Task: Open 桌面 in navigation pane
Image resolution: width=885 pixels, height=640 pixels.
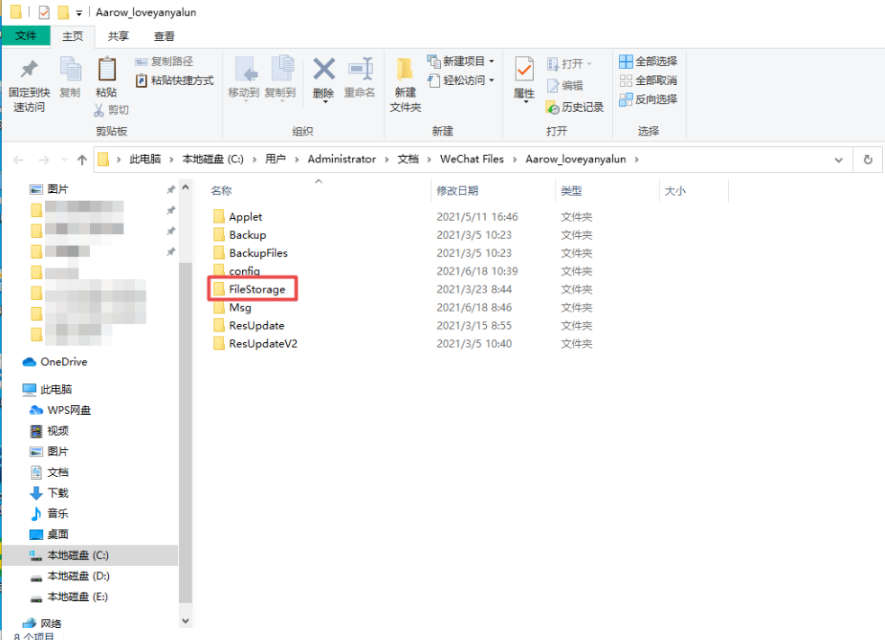Action: pyautogui.click(x=57, y=534)
